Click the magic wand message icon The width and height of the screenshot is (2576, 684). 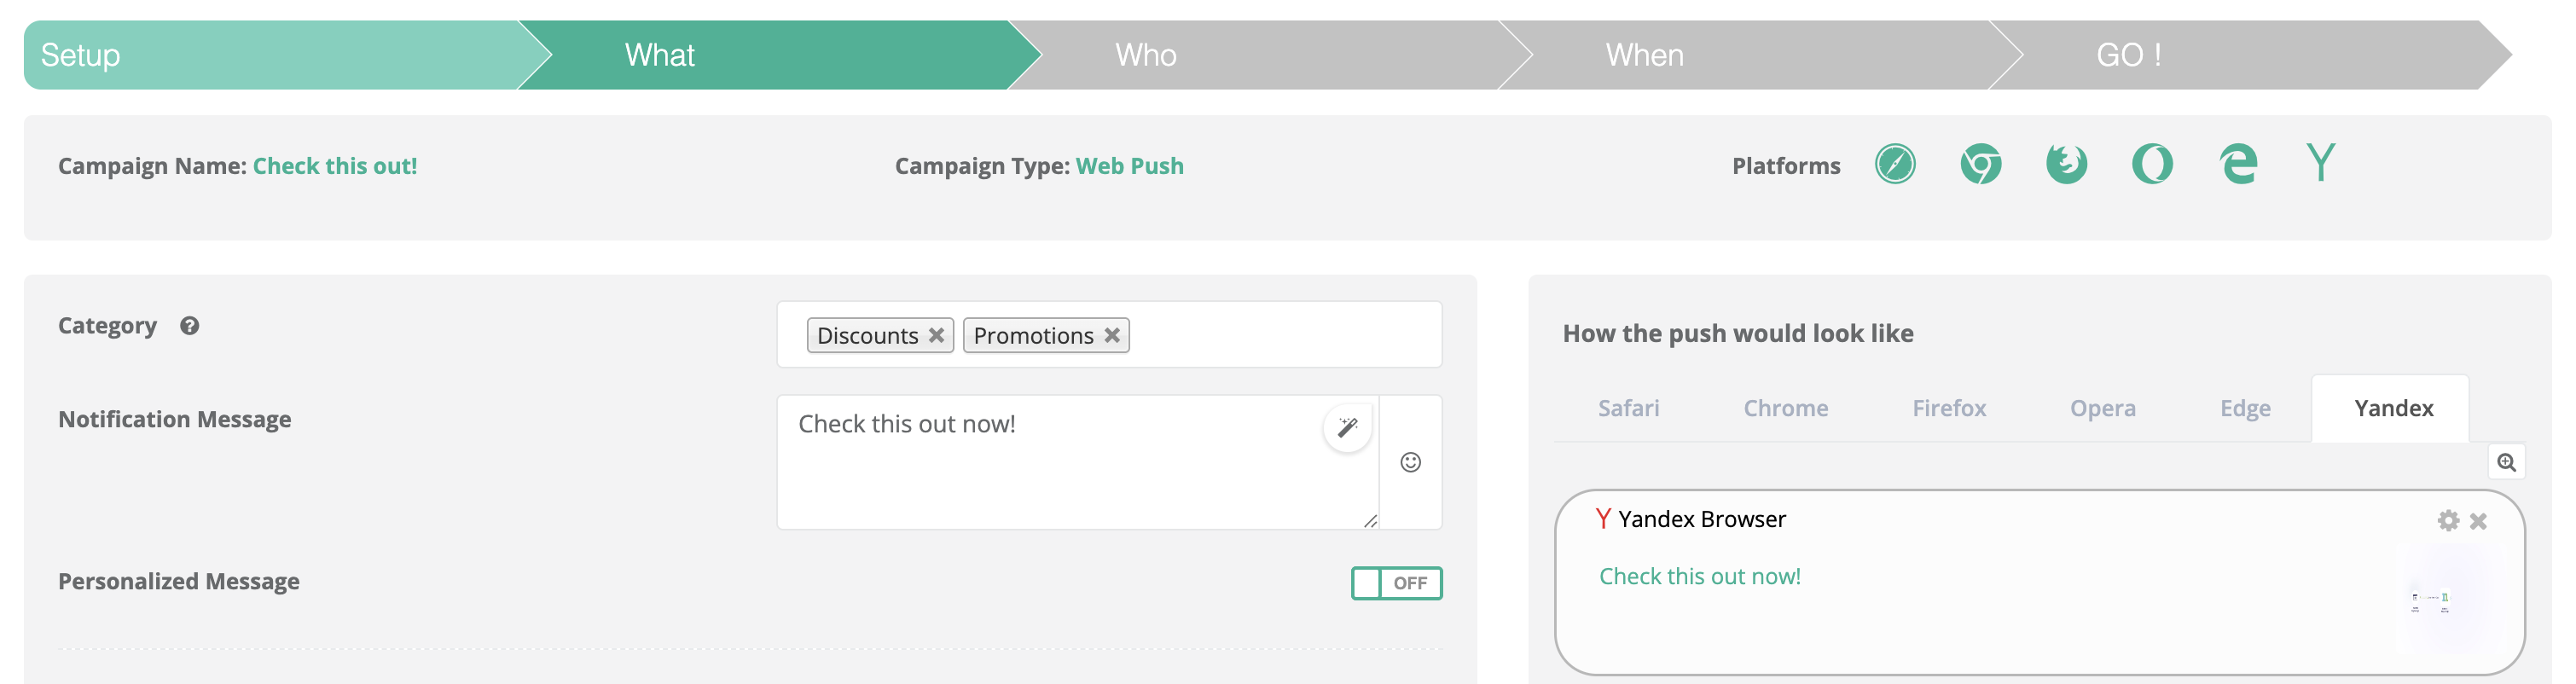tap(1347, 428)
